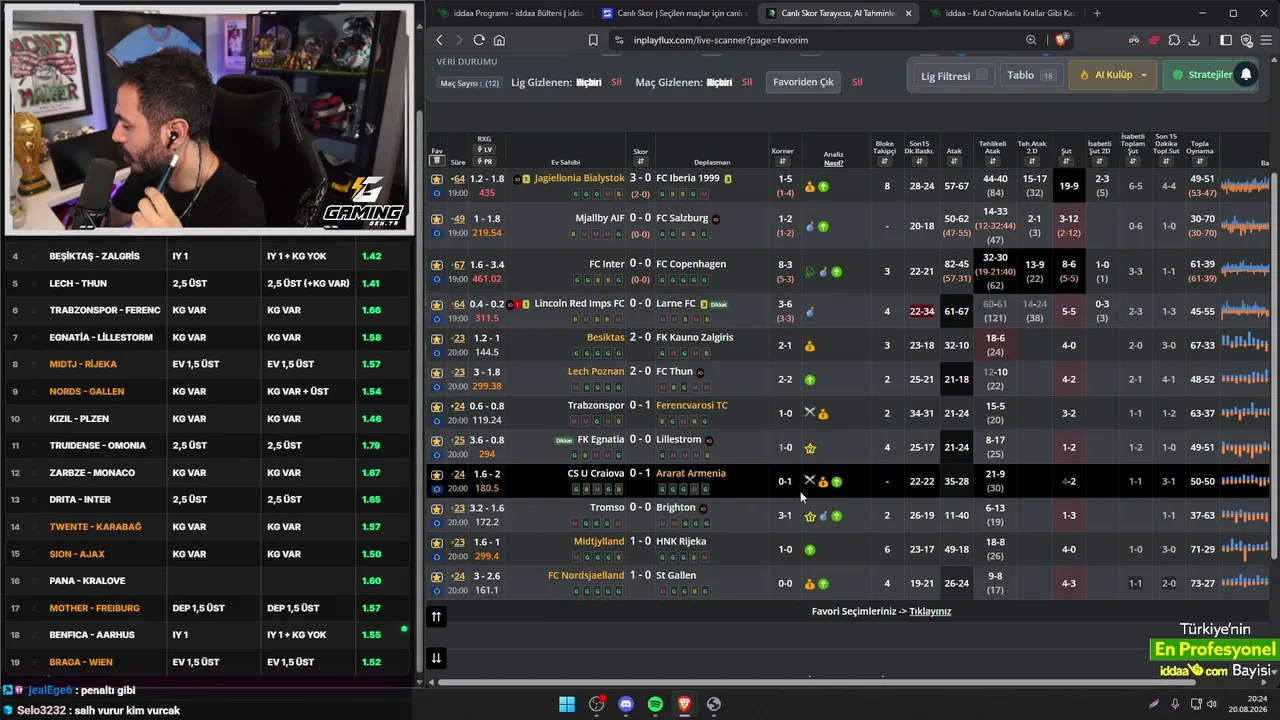Viewport: 1280px width, 720px height.
Task: Switch to iddaa Kral Oranlarla tab
Action: [1002, 13]
